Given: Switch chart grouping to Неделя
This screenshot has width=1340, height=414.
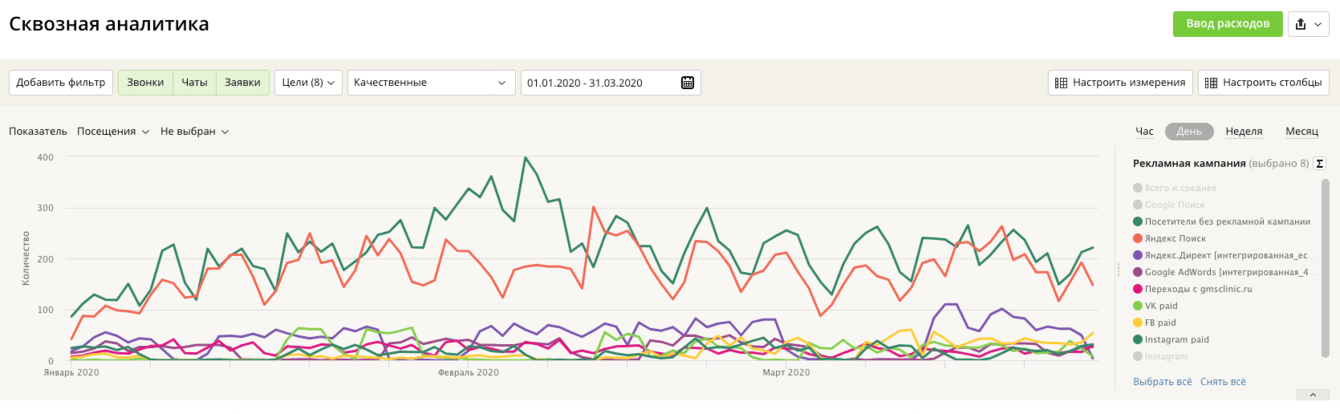Looking at the screenshot, I should [1243, 132].
